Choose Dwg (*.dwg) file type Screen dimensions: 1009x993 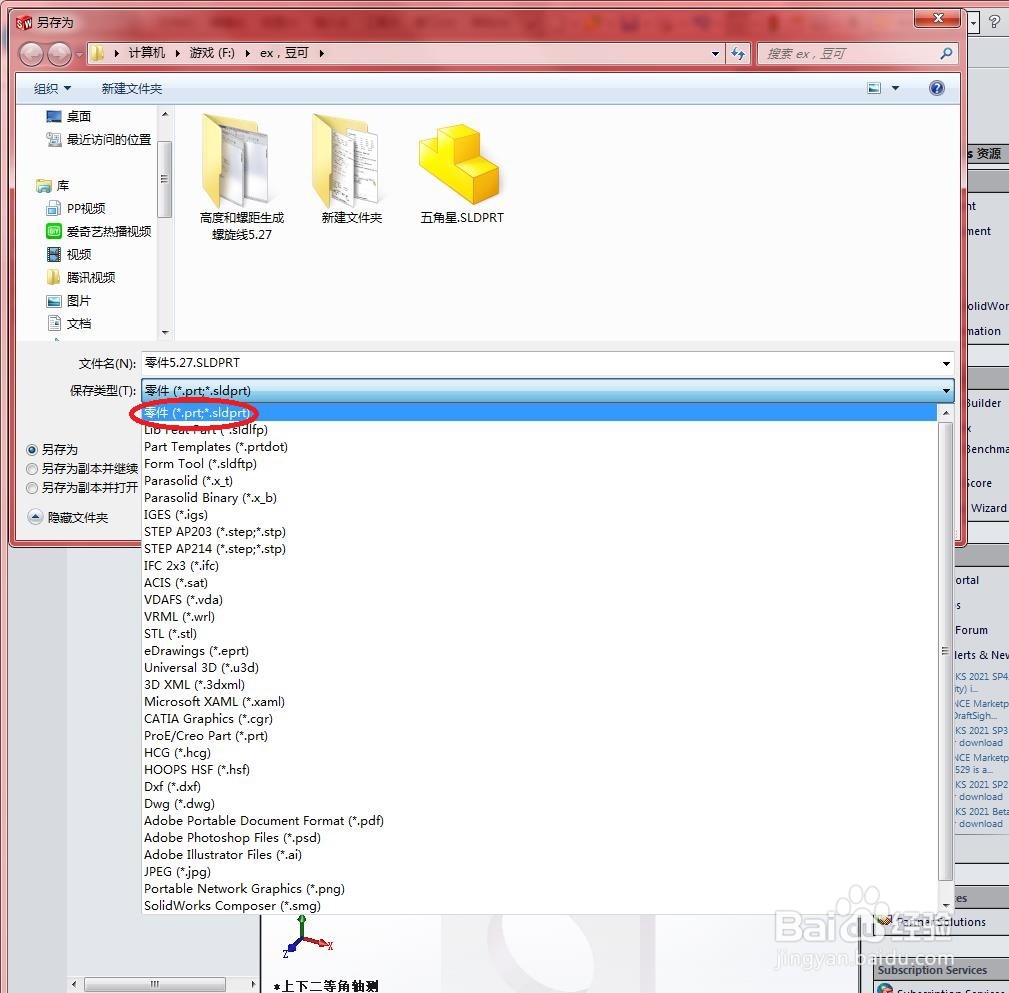click(x=539, y=804)
